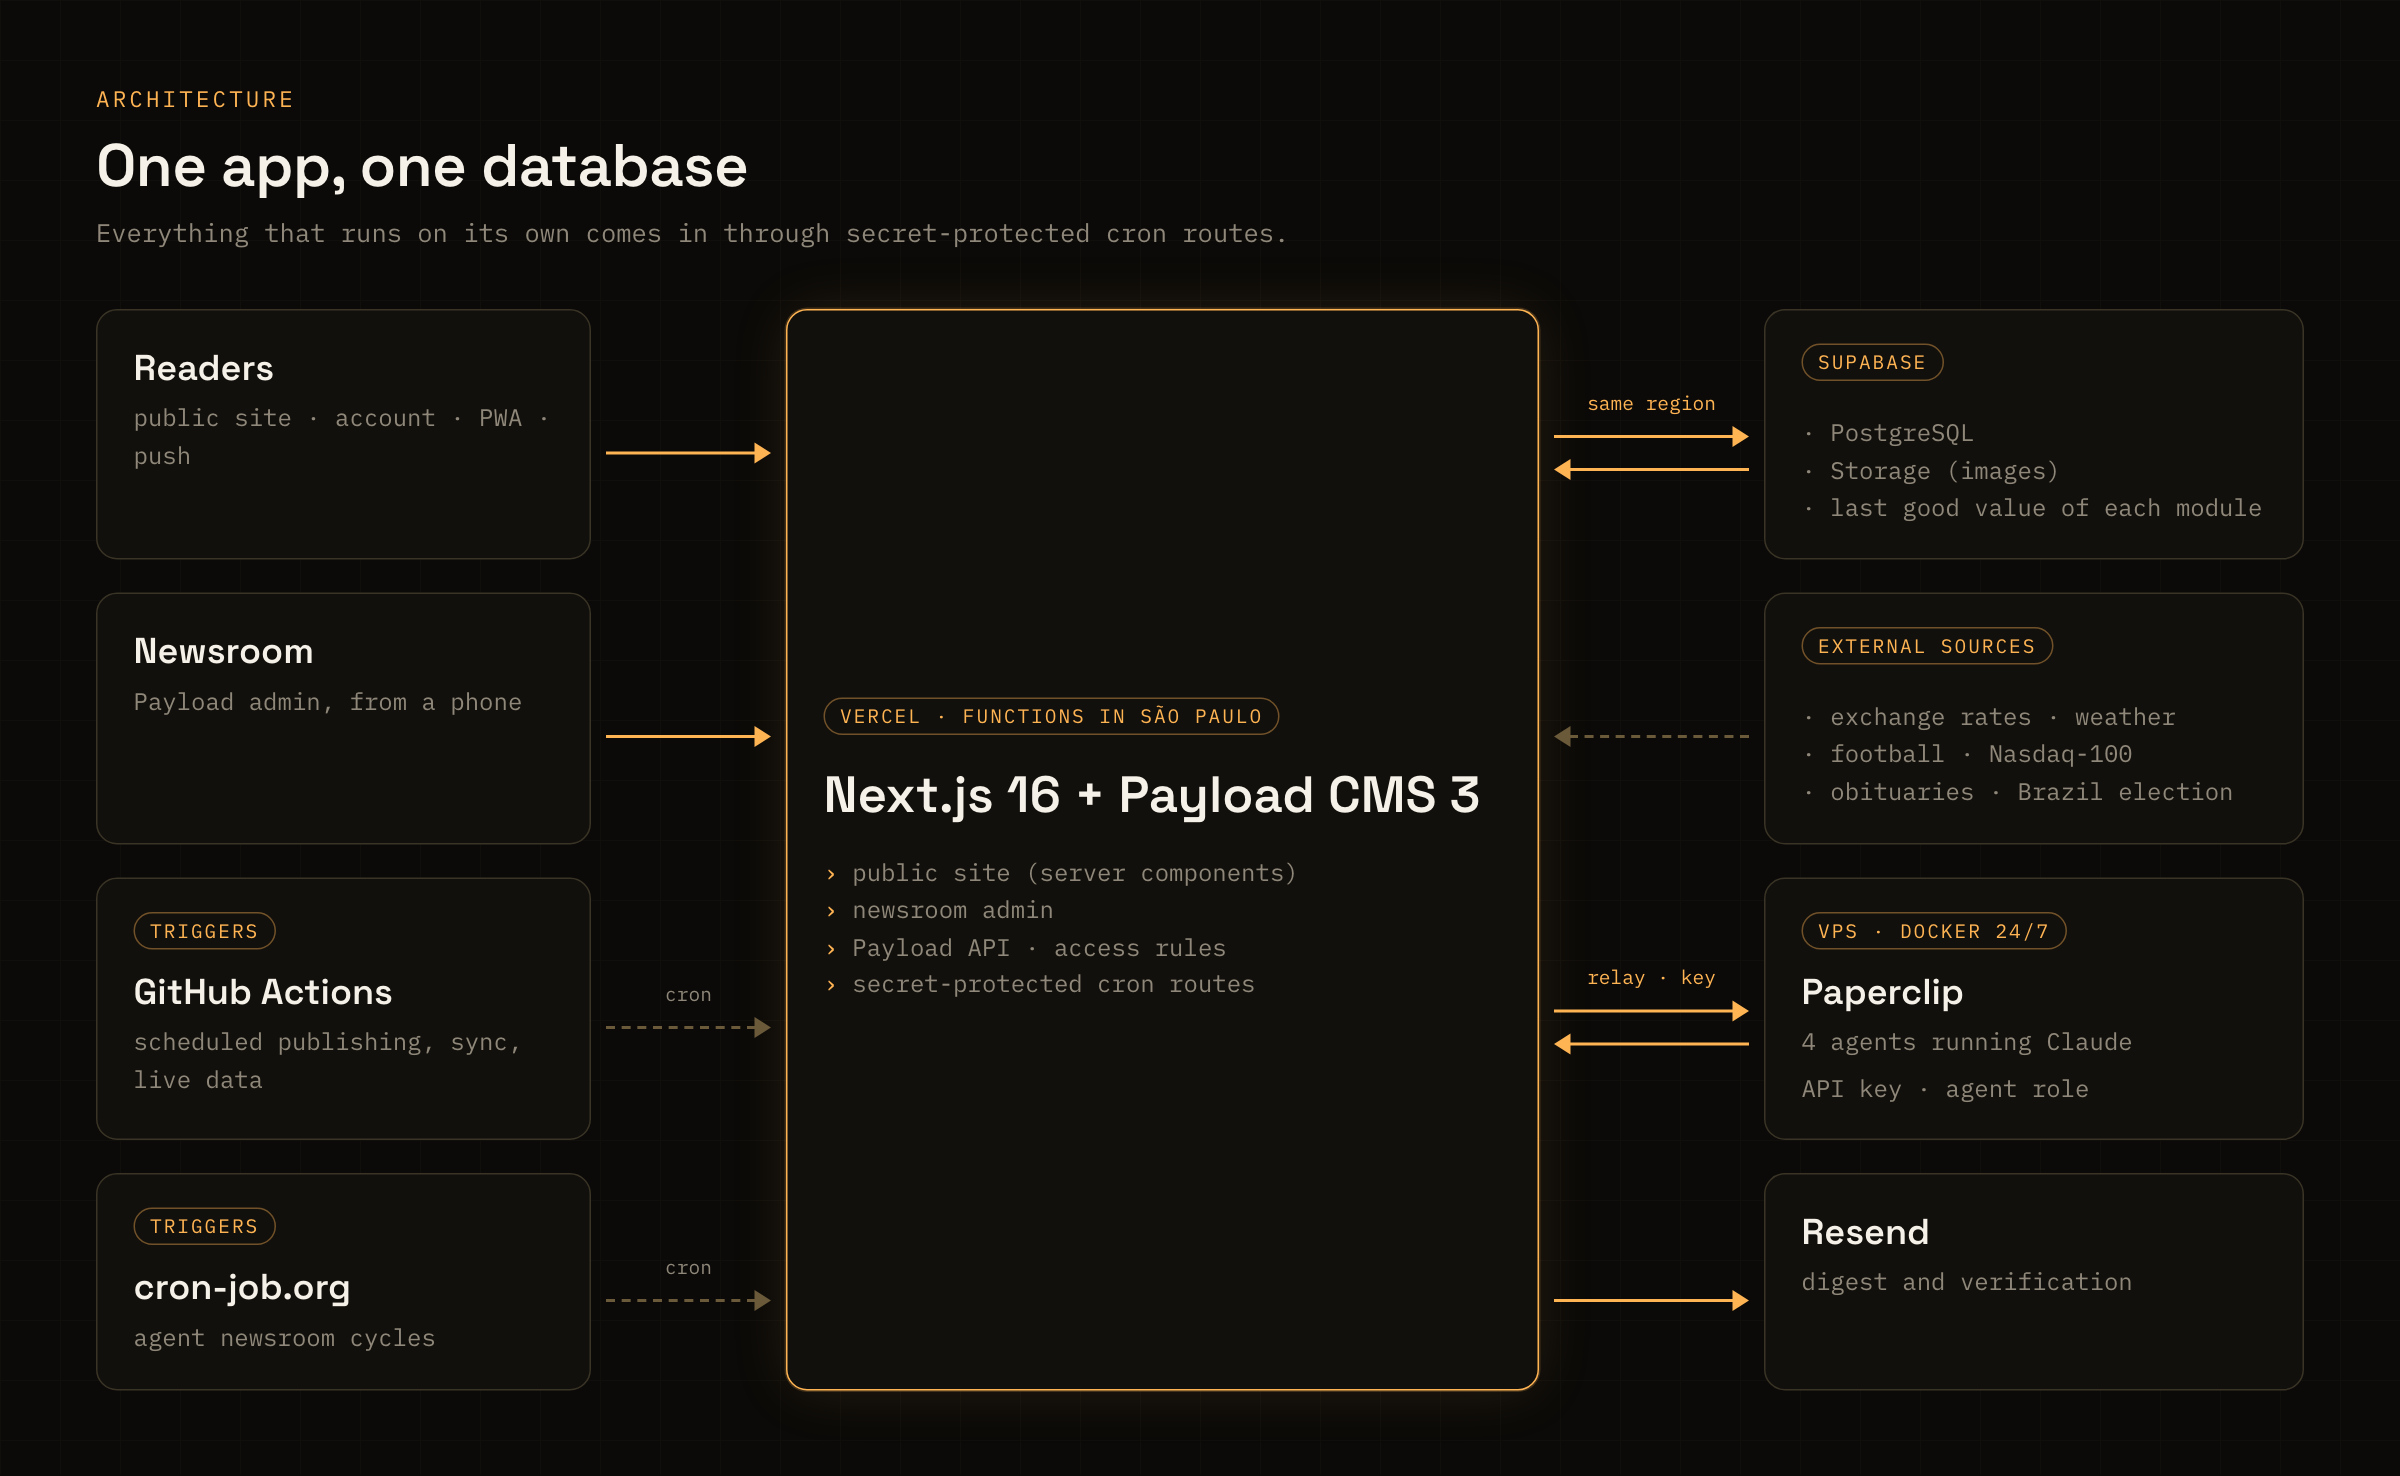Select the cron-job.org title
The height and width of the screenshot is (1476, 2400).
242,1288
